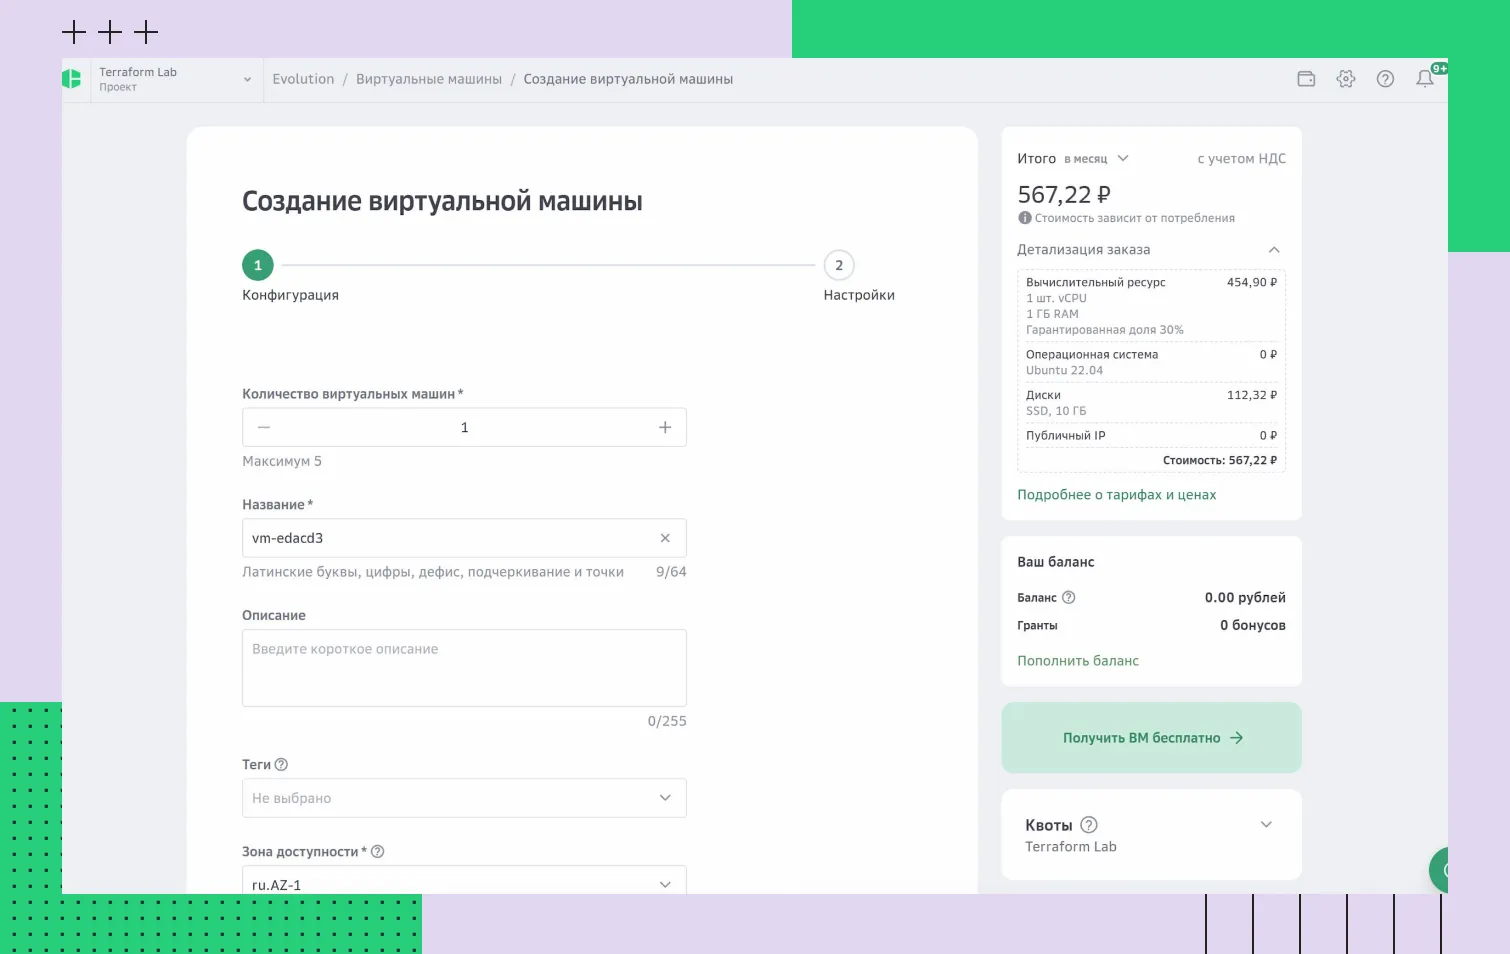Screen dimensions: 1510x954
Task: Expand the Квоты Terraform Lab section
Action: (x=1266, y=824)
